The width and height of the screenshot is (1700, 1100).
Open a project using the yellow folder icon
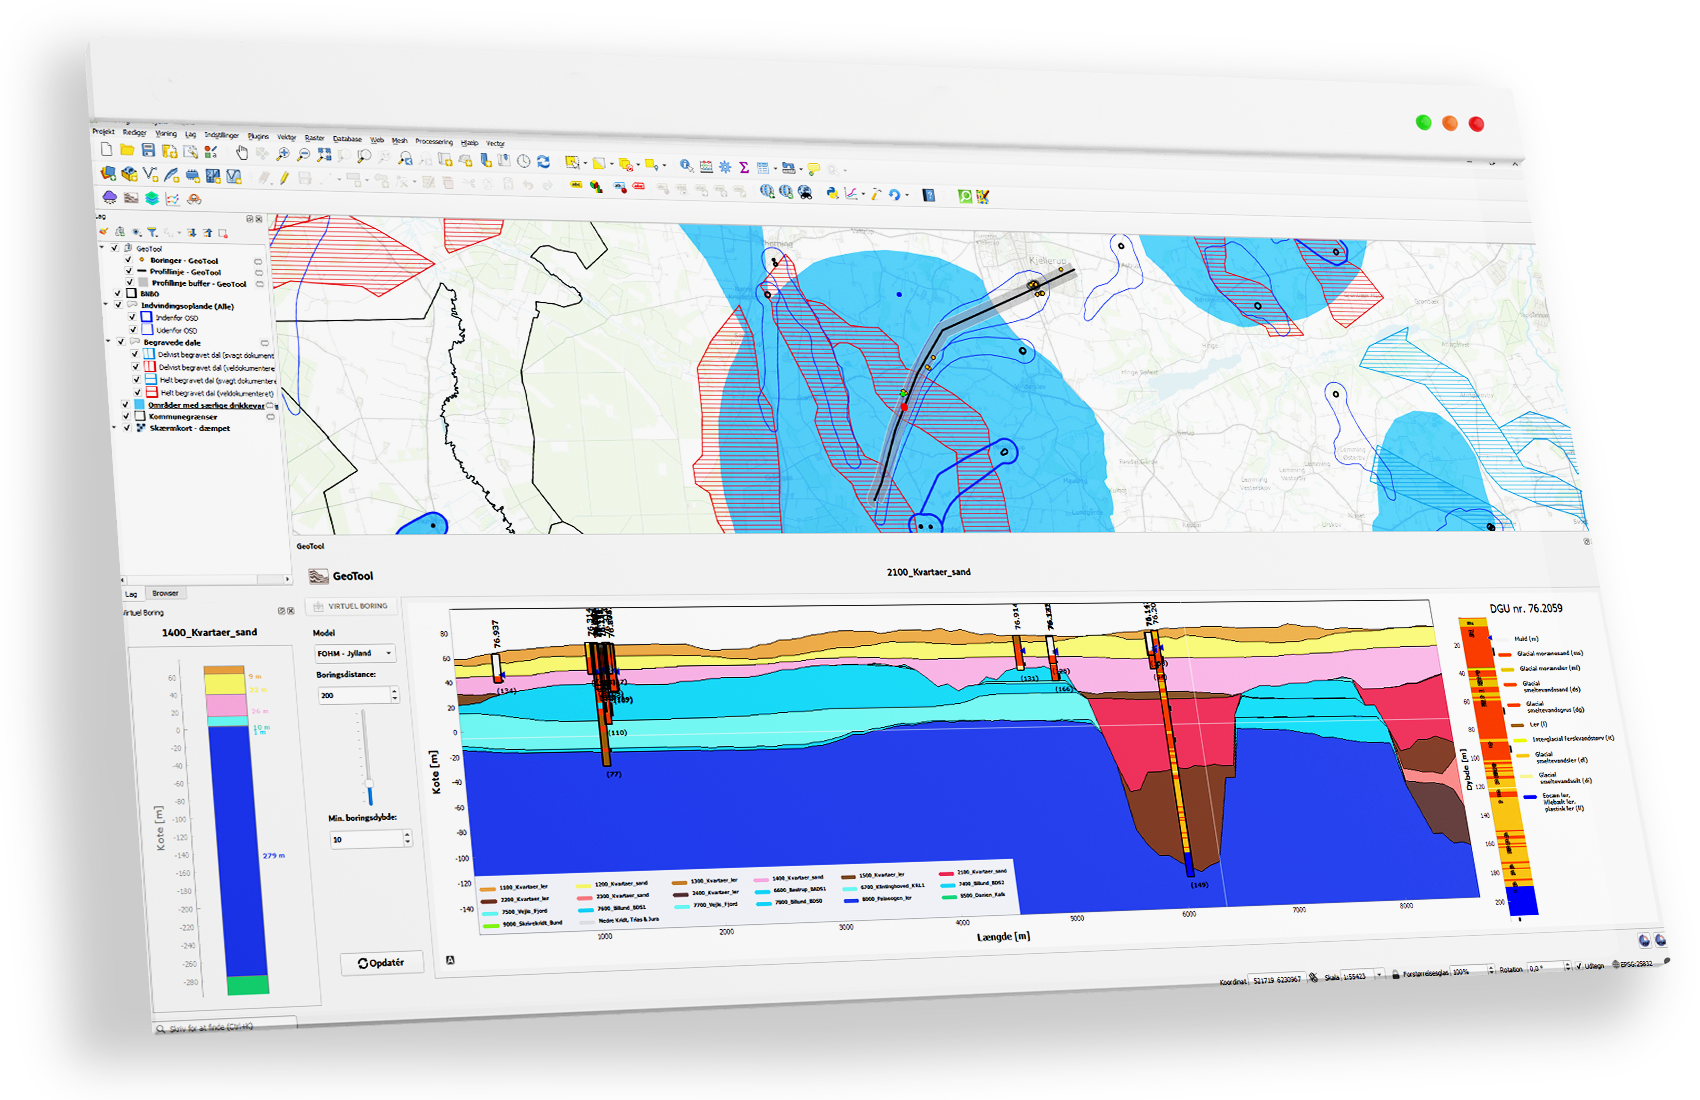pyautogui.click(x=127, y=150)
